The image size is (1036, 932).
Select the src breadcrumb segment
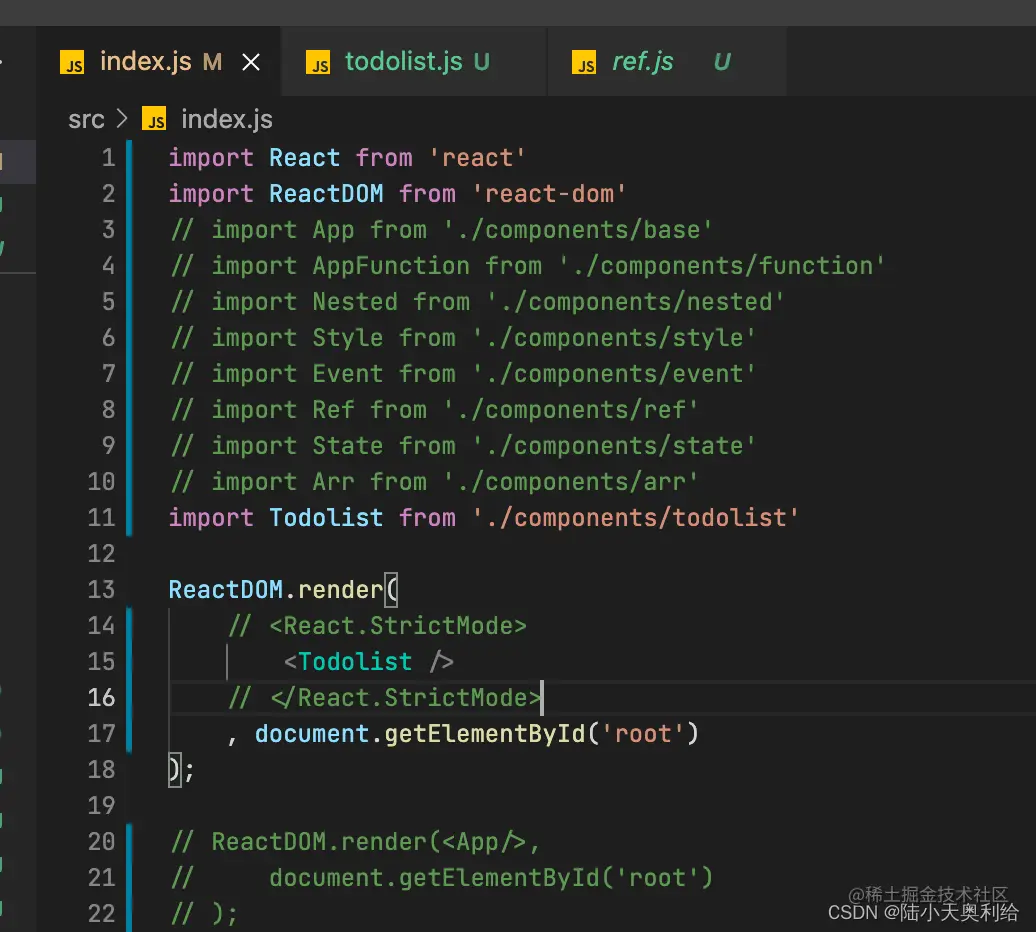(86, 120)
